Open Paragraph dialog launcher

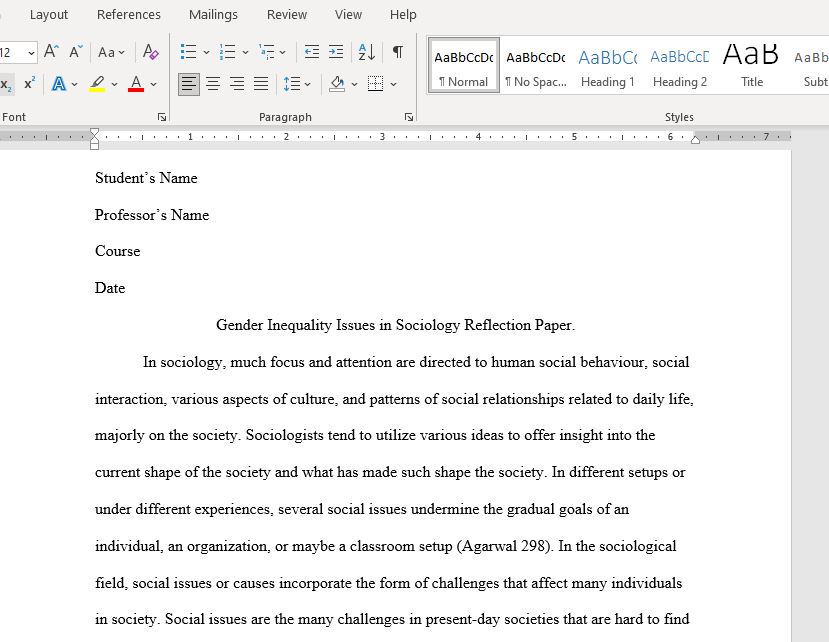point(409,117)
